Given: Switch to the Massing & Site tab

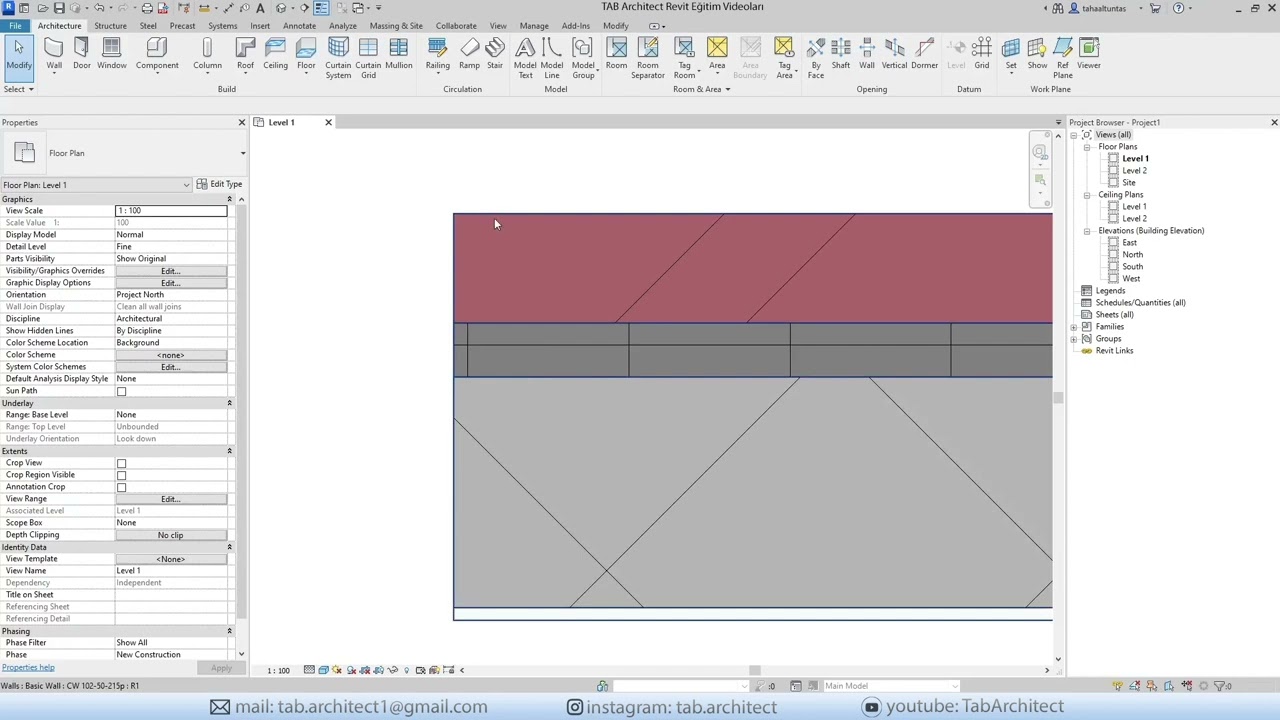Looking at the screenshot, I should 396,25.
